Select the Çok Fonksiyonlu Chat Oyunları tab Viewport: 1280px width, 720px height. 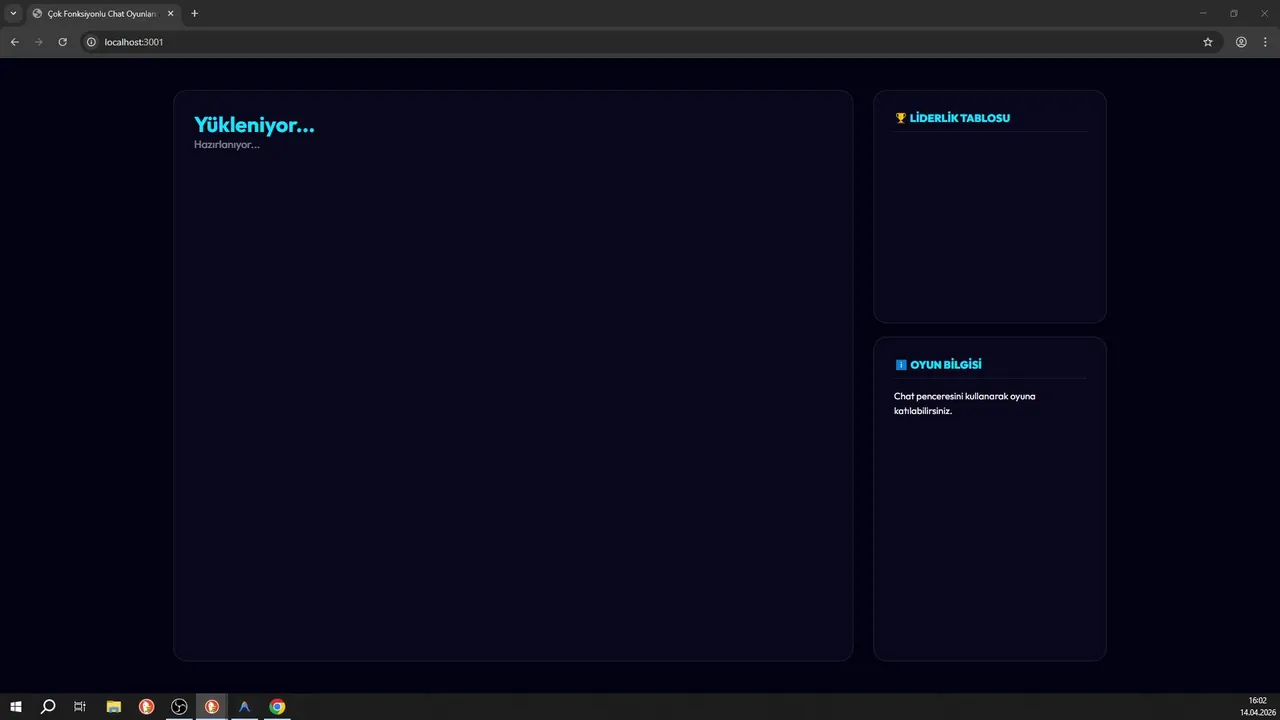pyautogui.click(x=103, y=14)
